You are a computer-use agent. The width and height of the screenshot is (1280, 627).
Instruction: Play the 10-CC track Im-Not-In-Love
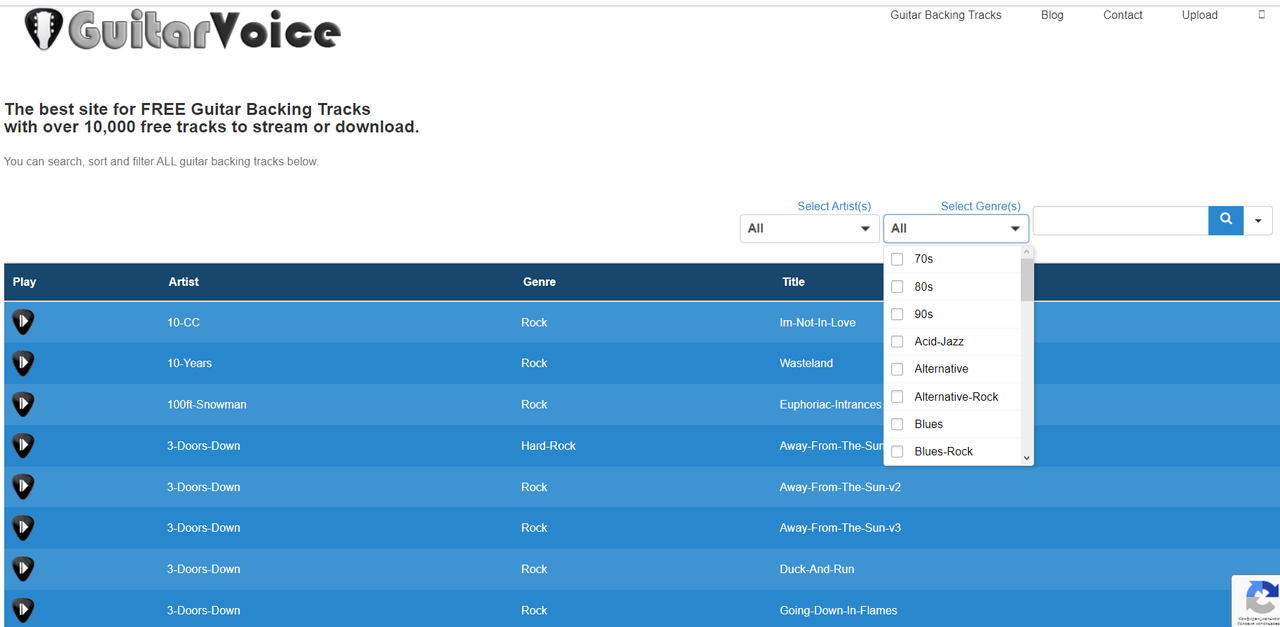[23, 322]
